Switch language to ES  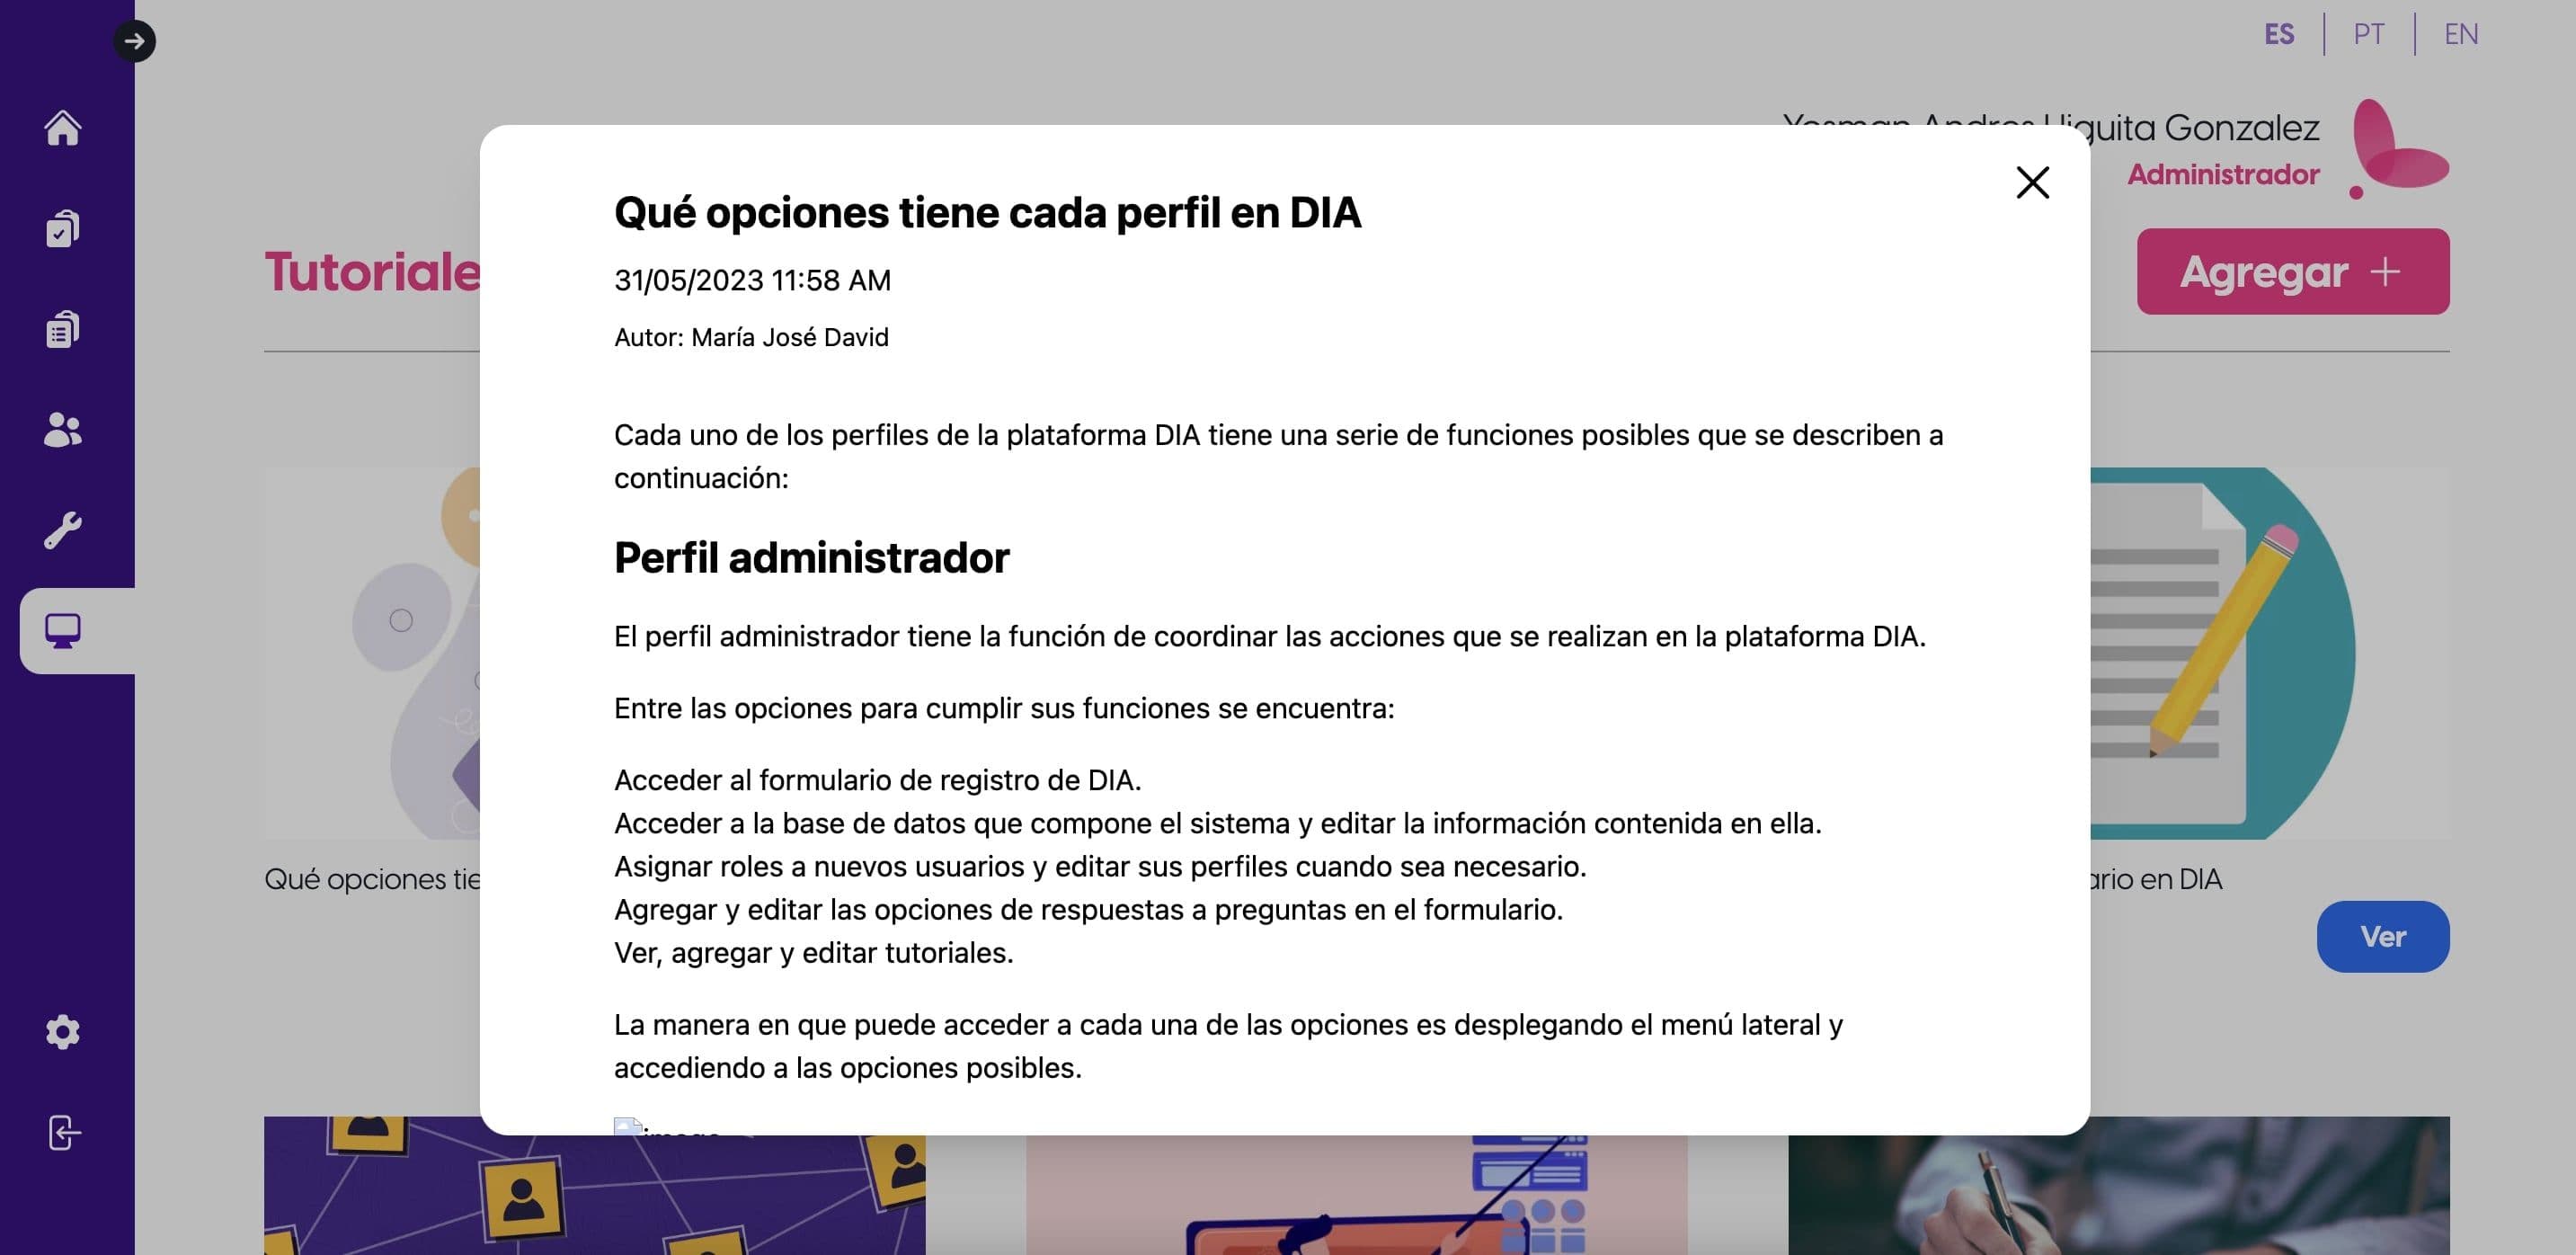[x=2279, y=34]
